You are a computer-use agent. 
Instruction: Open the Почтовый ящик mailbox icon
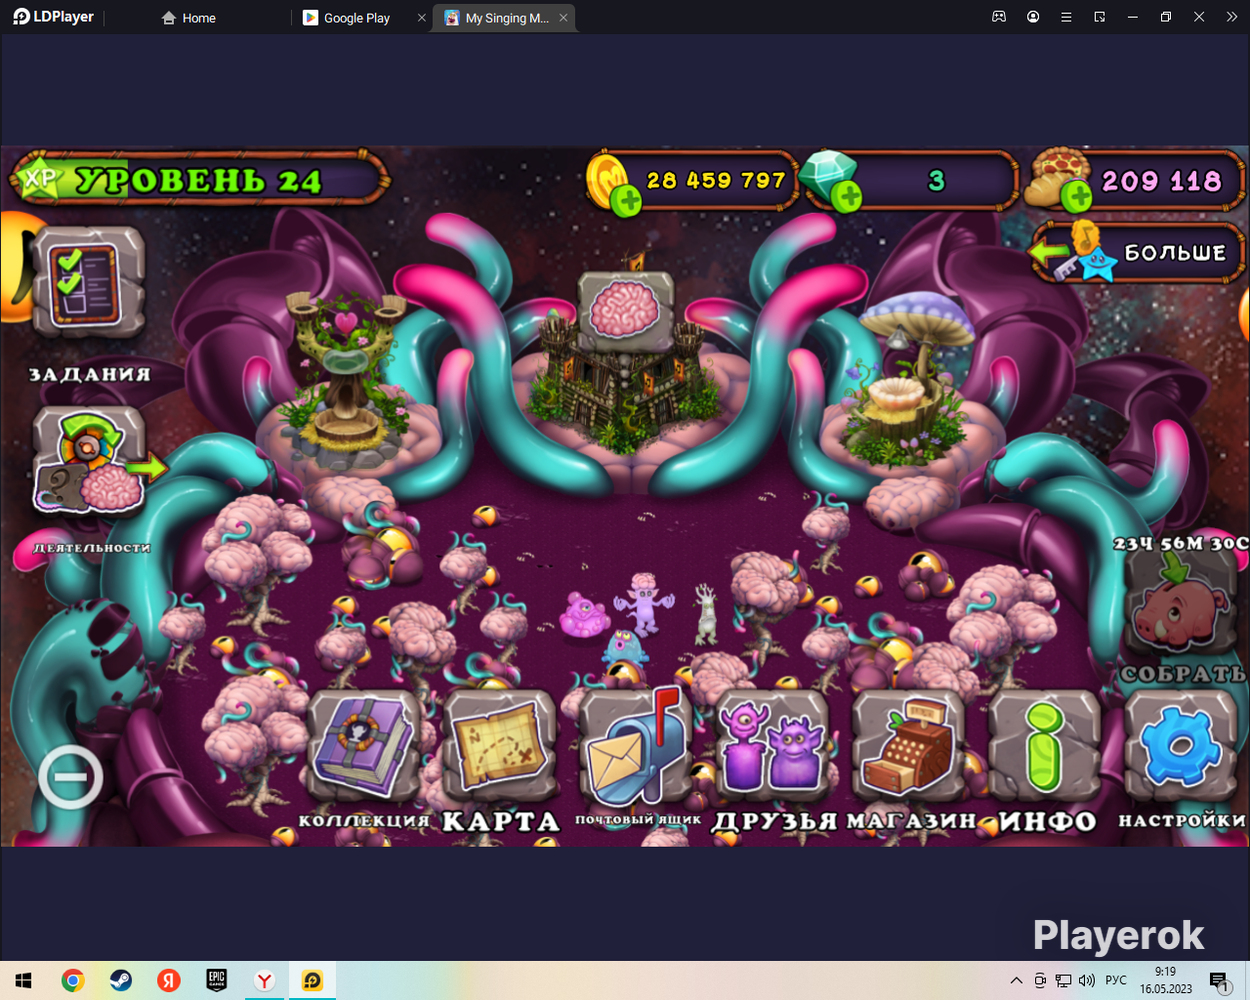tap(636, 746)
